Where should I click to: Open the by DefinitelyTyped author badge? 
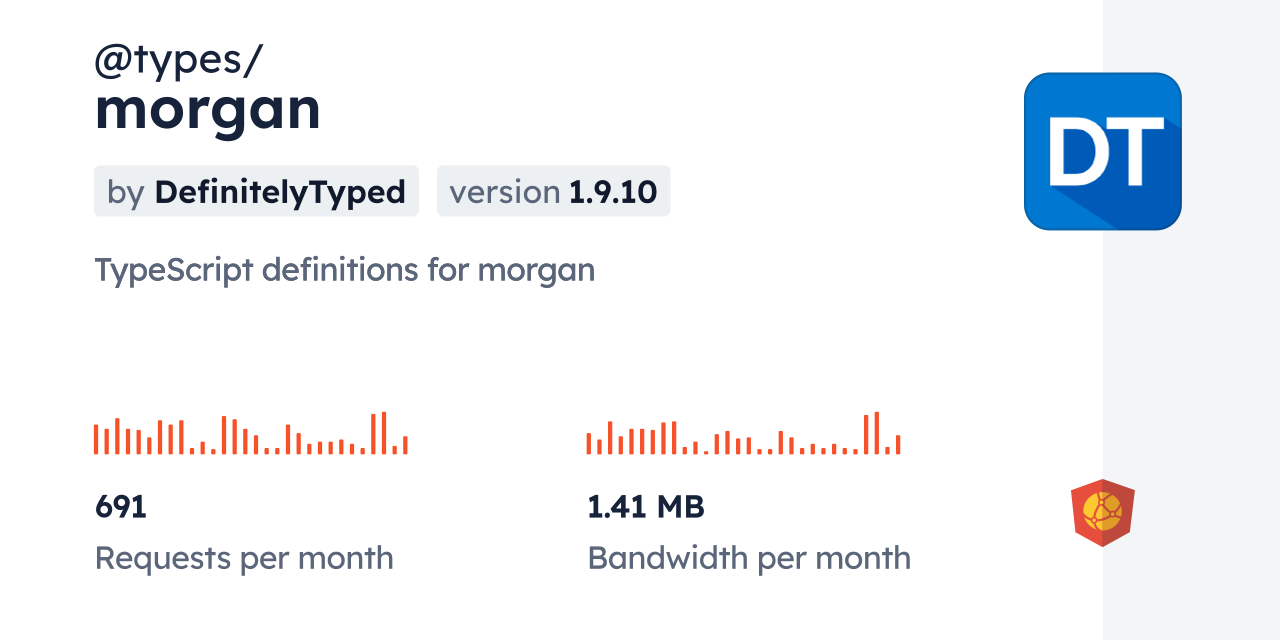pos(256,191)
